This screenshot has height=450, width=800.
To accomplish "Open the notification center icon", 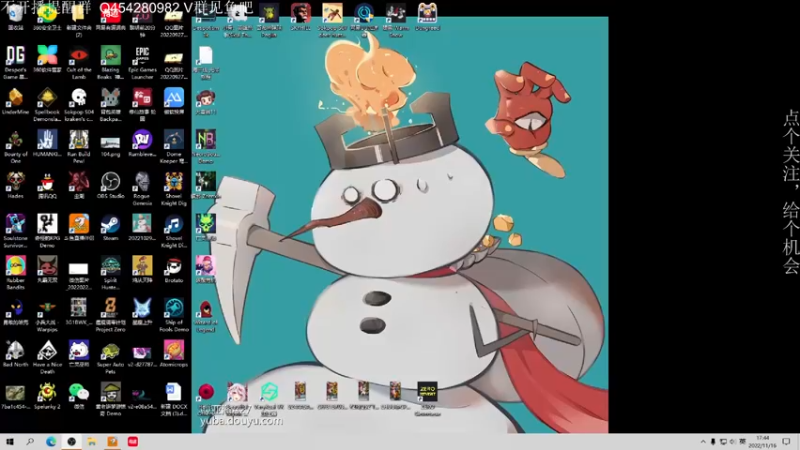I will 786,441.
